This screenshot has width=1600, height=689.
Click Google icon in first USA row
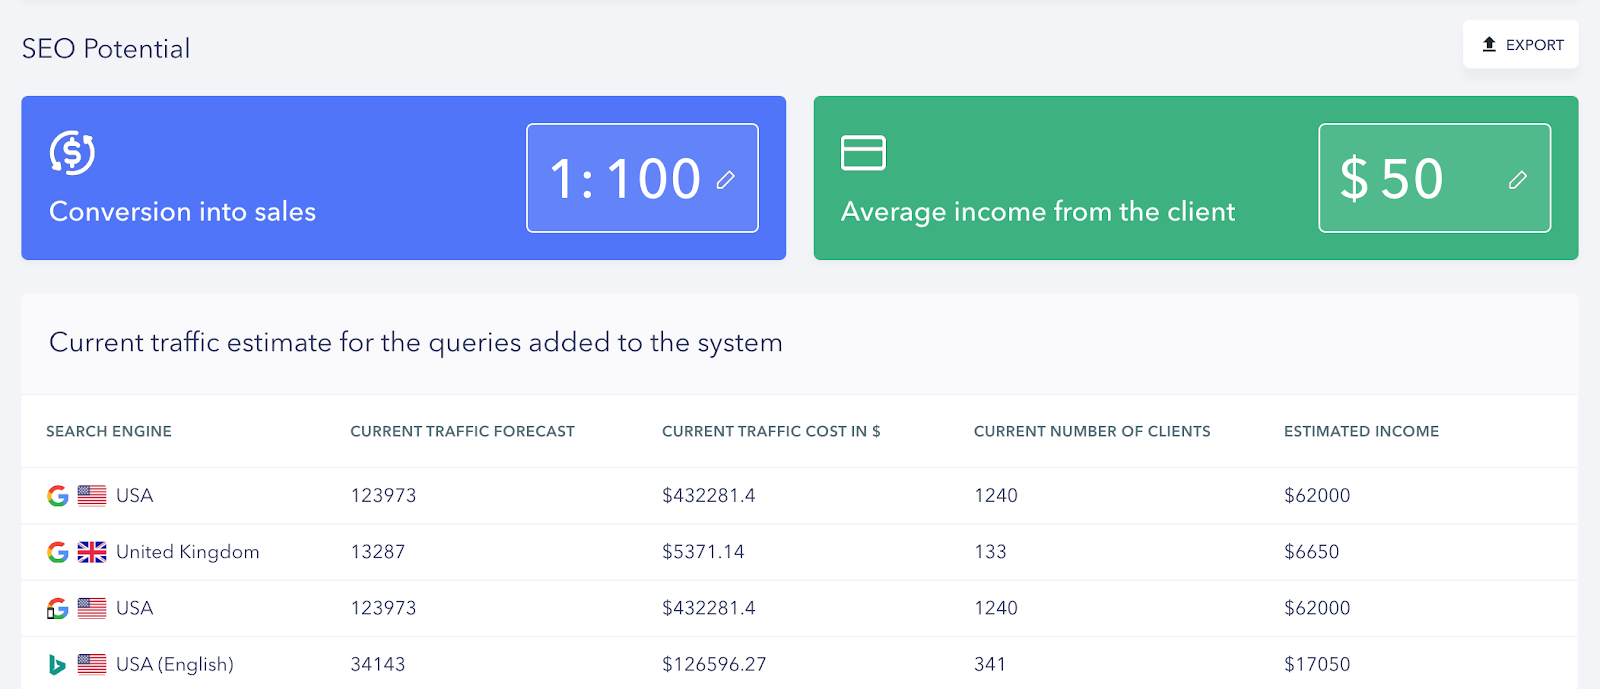(x=58, y=496)
